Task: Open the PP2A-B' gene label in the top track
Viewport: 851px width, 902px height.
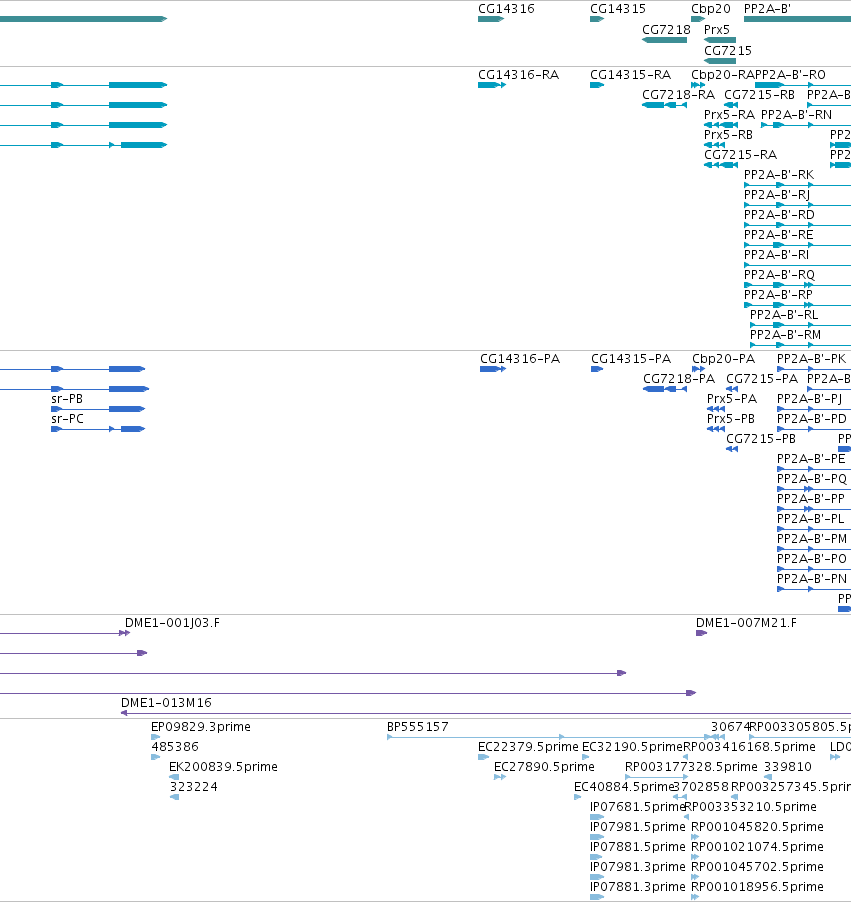Action: click(x=767, y=9)
